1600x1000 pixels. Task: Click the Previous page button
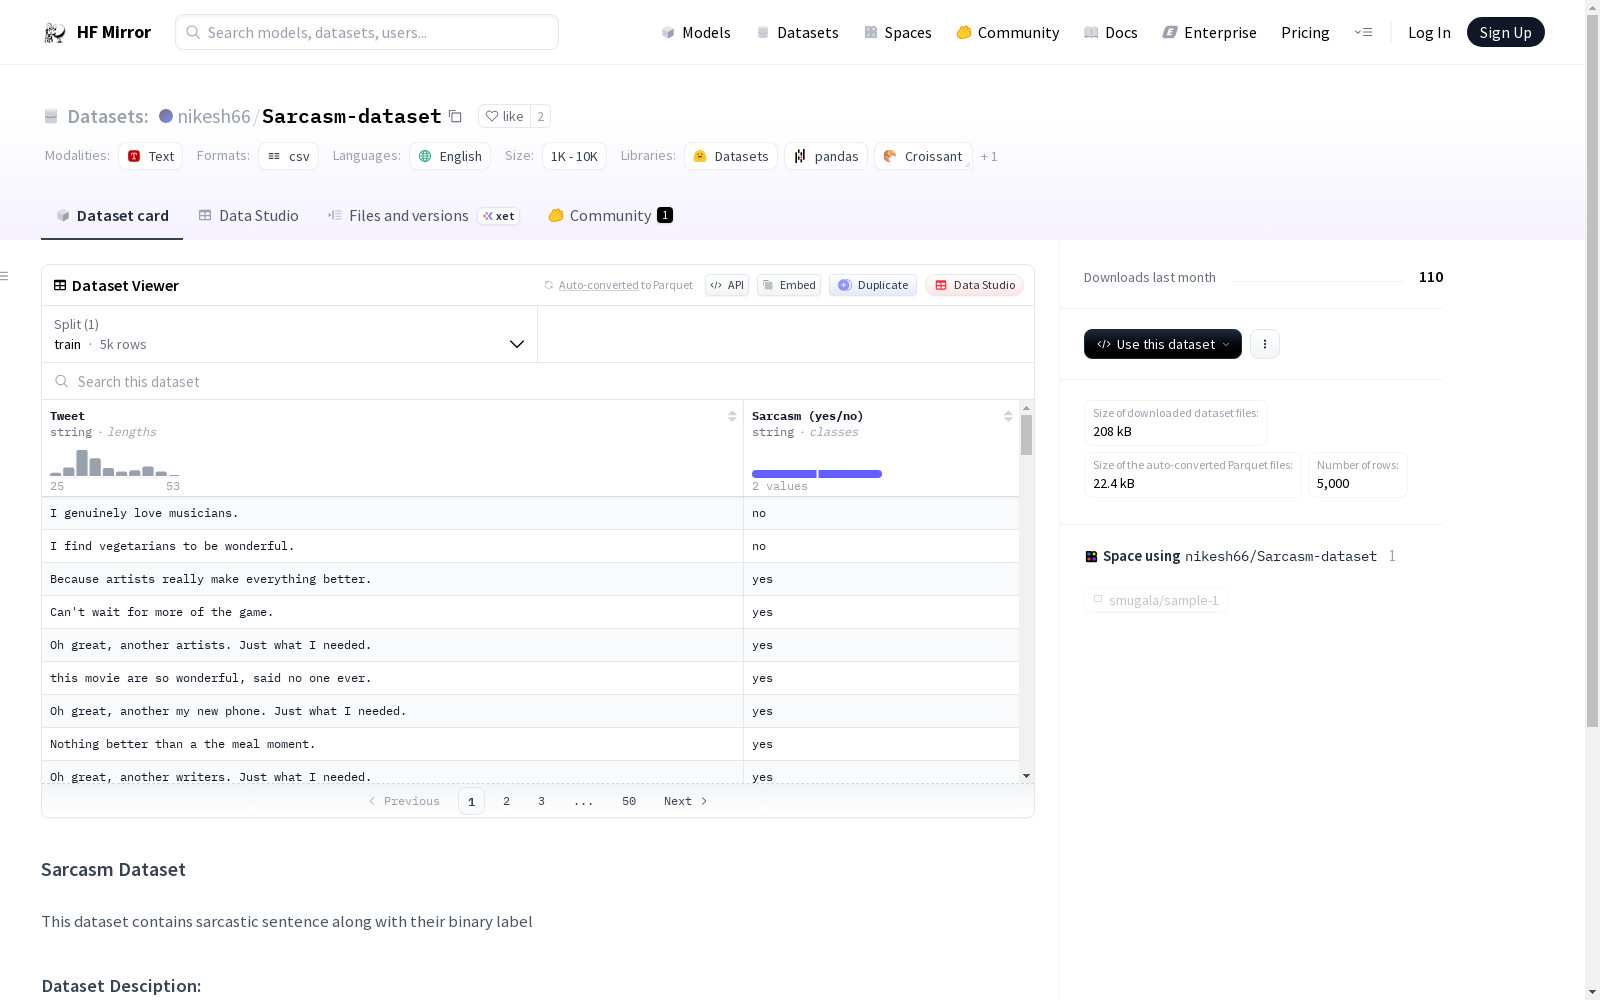point(404,801)
